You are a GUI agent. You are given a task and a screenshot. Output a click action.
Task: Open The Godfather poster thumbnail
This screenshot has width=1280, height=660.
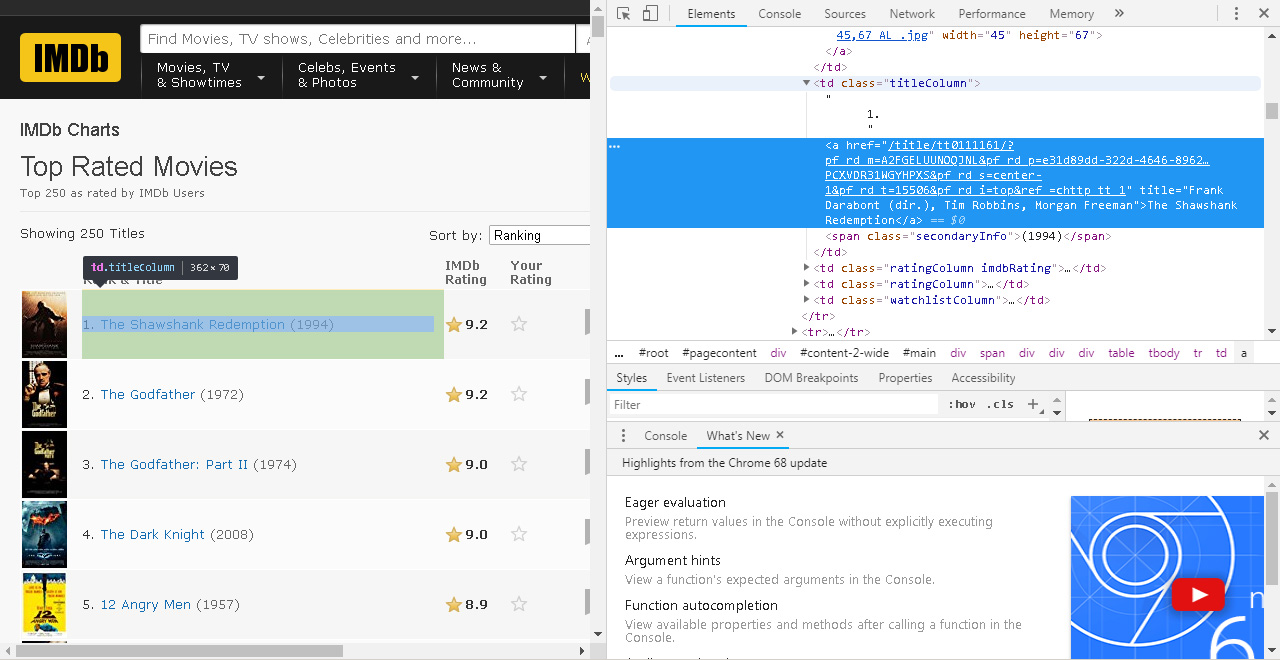[44, 395]
